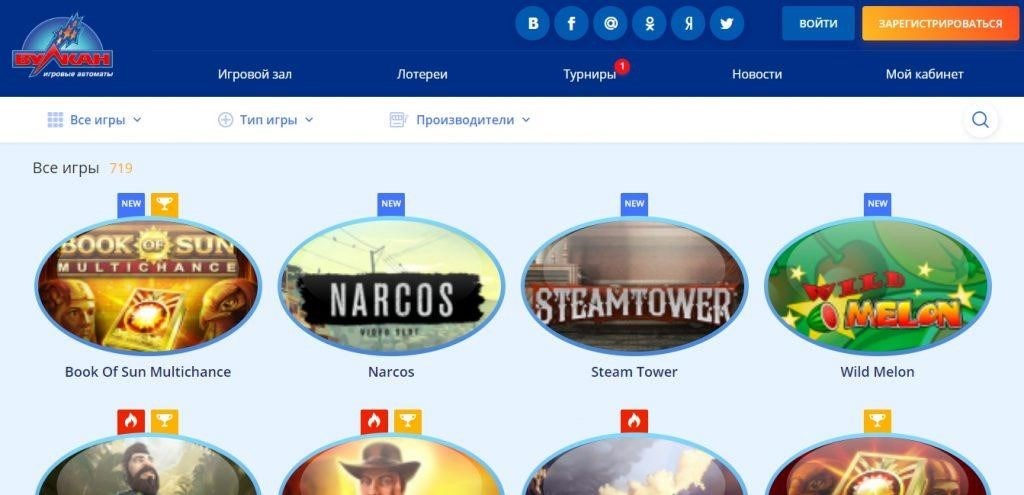
Task: Open the Турниры menu item
Action: [590, 74]
